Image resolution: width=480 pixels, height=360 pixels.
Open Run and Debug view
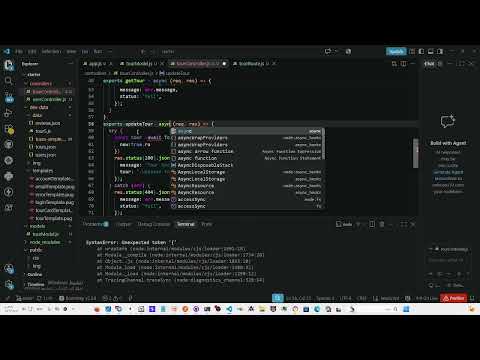[x=9, y=113]
